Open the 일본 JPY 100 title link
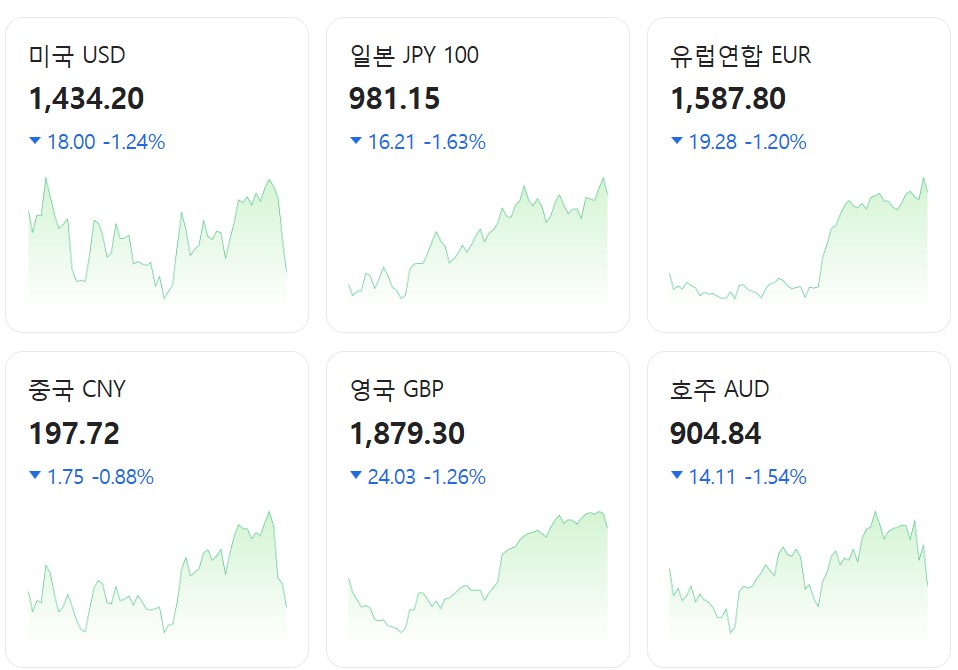The width and height of the screenshot is (958, 670). (x=414, y=55)
